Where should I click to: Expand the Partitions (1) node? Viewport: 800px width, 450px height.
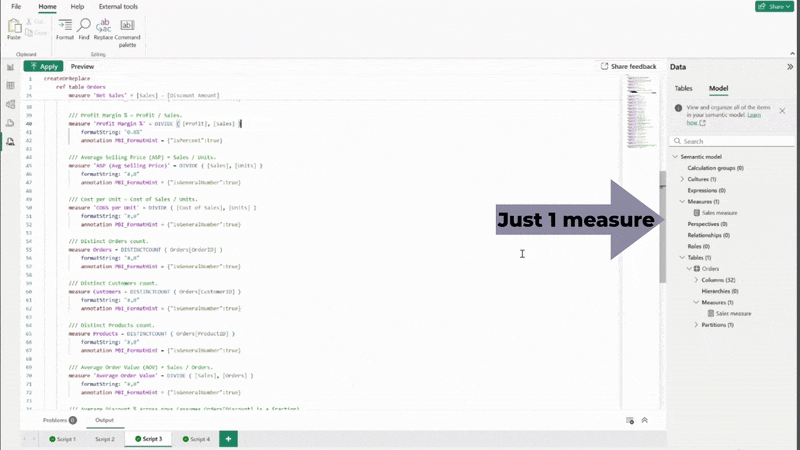(x=696, y=325)
